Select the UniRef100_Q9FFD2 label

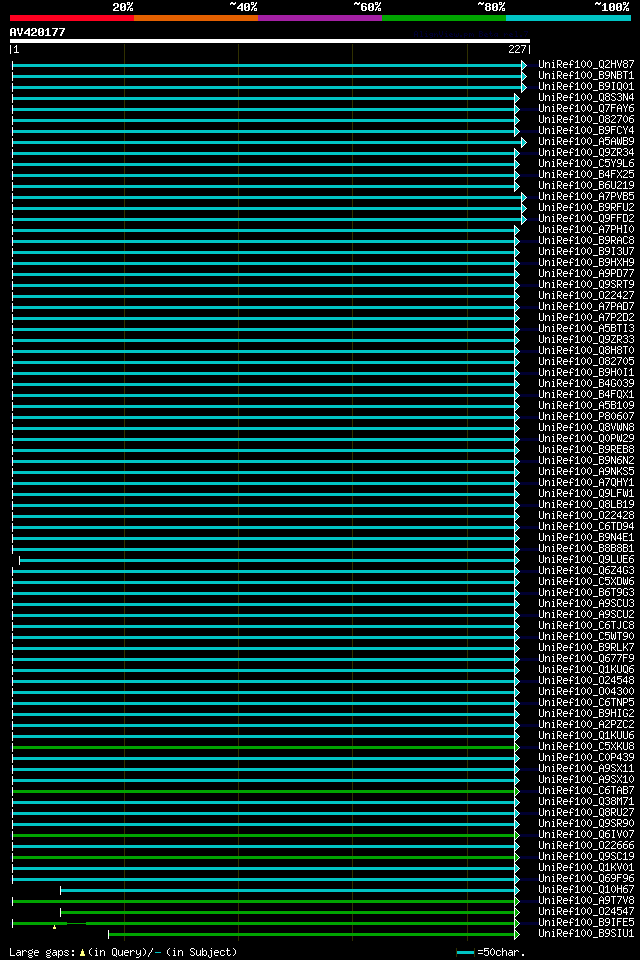[x=586, y=219]
